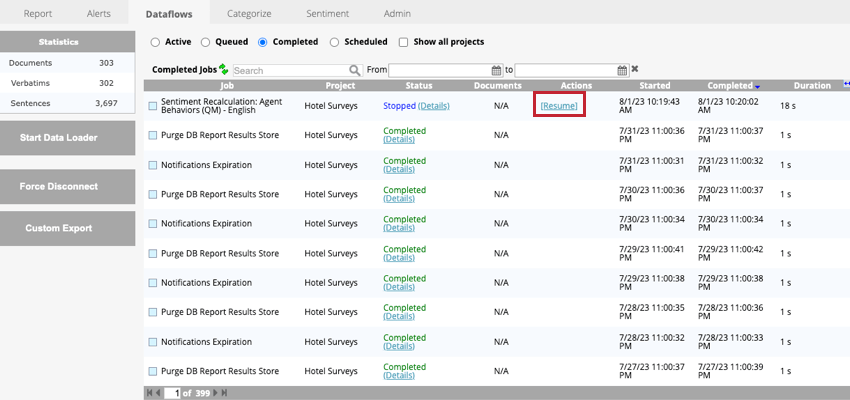850x400 pixels.
Task: Click the Resume link for stopped job
Action: (x=558, y=105)
